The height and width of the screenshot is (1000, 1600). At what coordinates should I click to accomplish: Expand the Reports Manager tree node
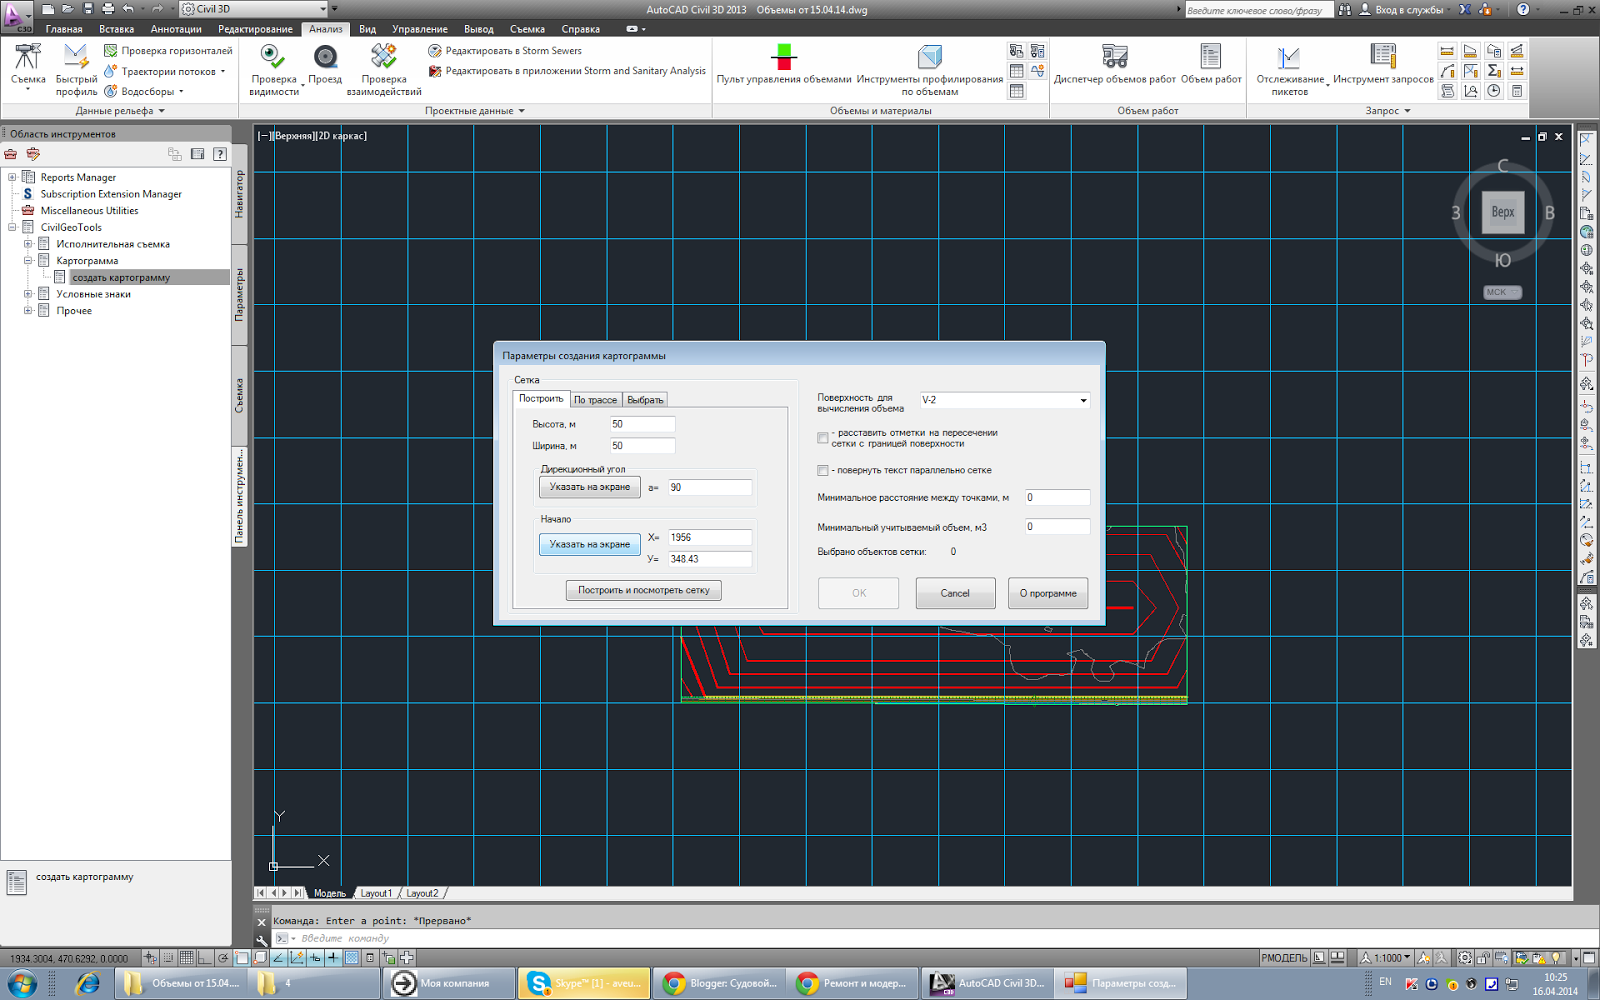point(12,177)
